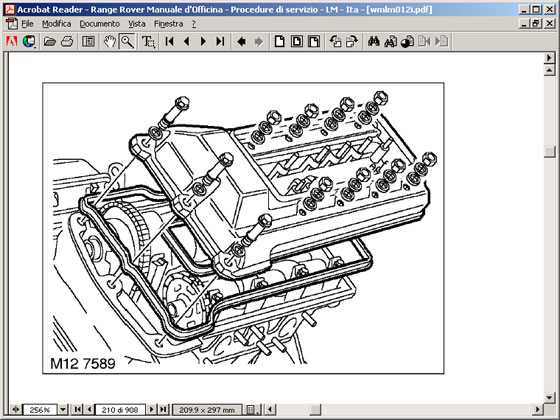Restore the inner document window
Viewport: 560px width, 420px height.
[536, 24]
